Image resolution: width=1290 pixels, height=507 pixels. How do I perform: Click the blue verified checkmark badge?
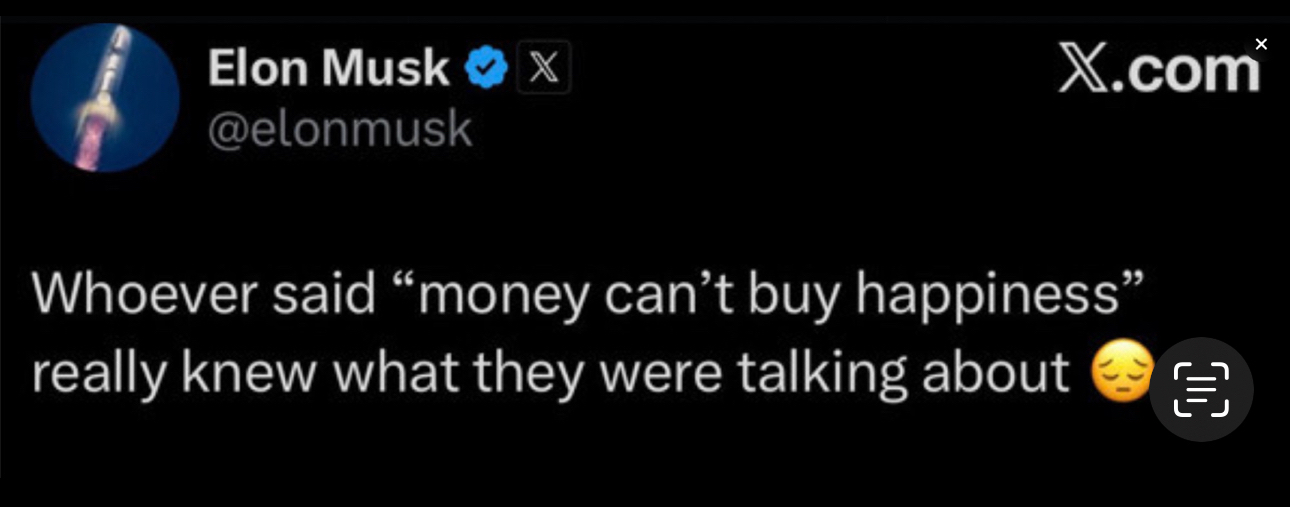click(487, 68)
